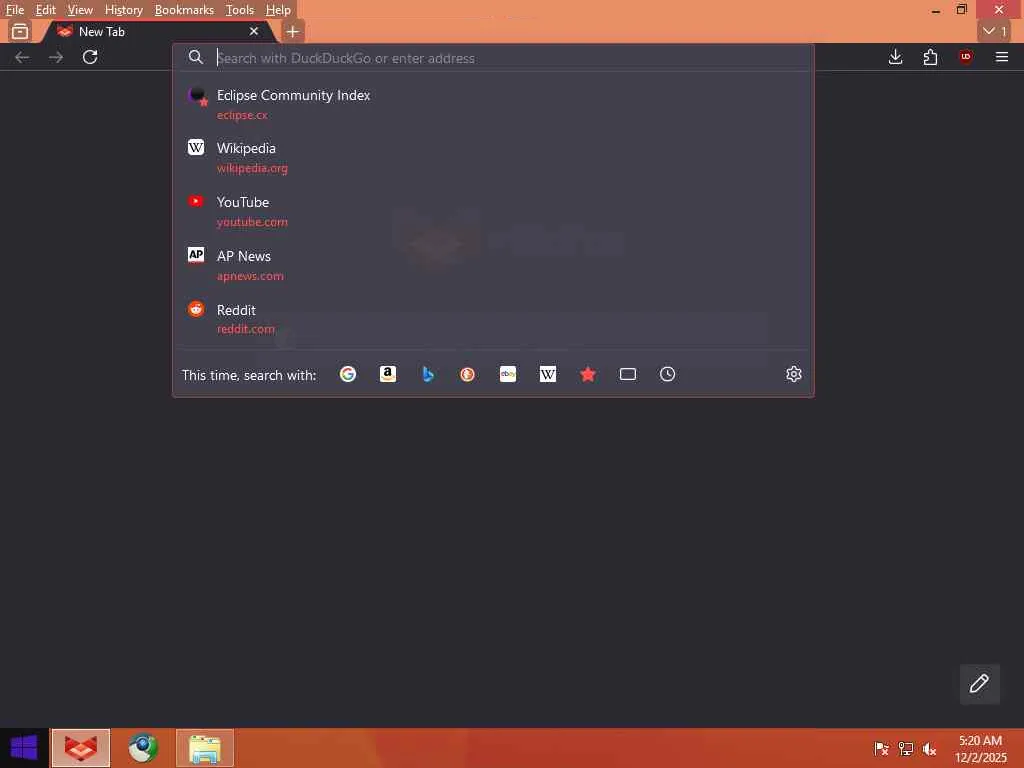Image resolution: width=1024 pixels, height=768 pixels.
Task: Open the File menu
Action: pos(14,10)
